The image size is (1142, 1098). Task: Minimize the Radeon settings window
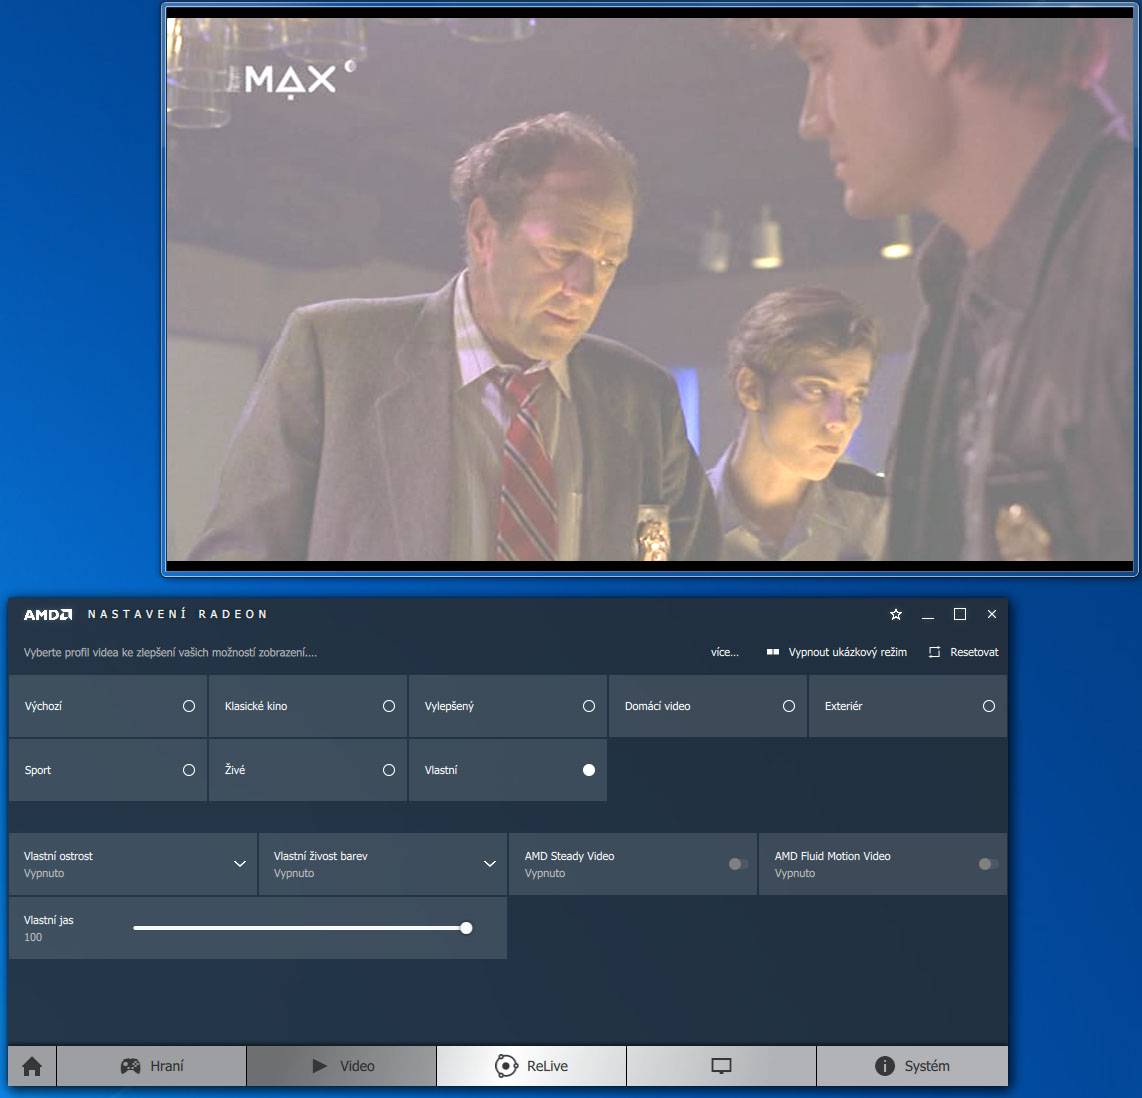(928, 615)
